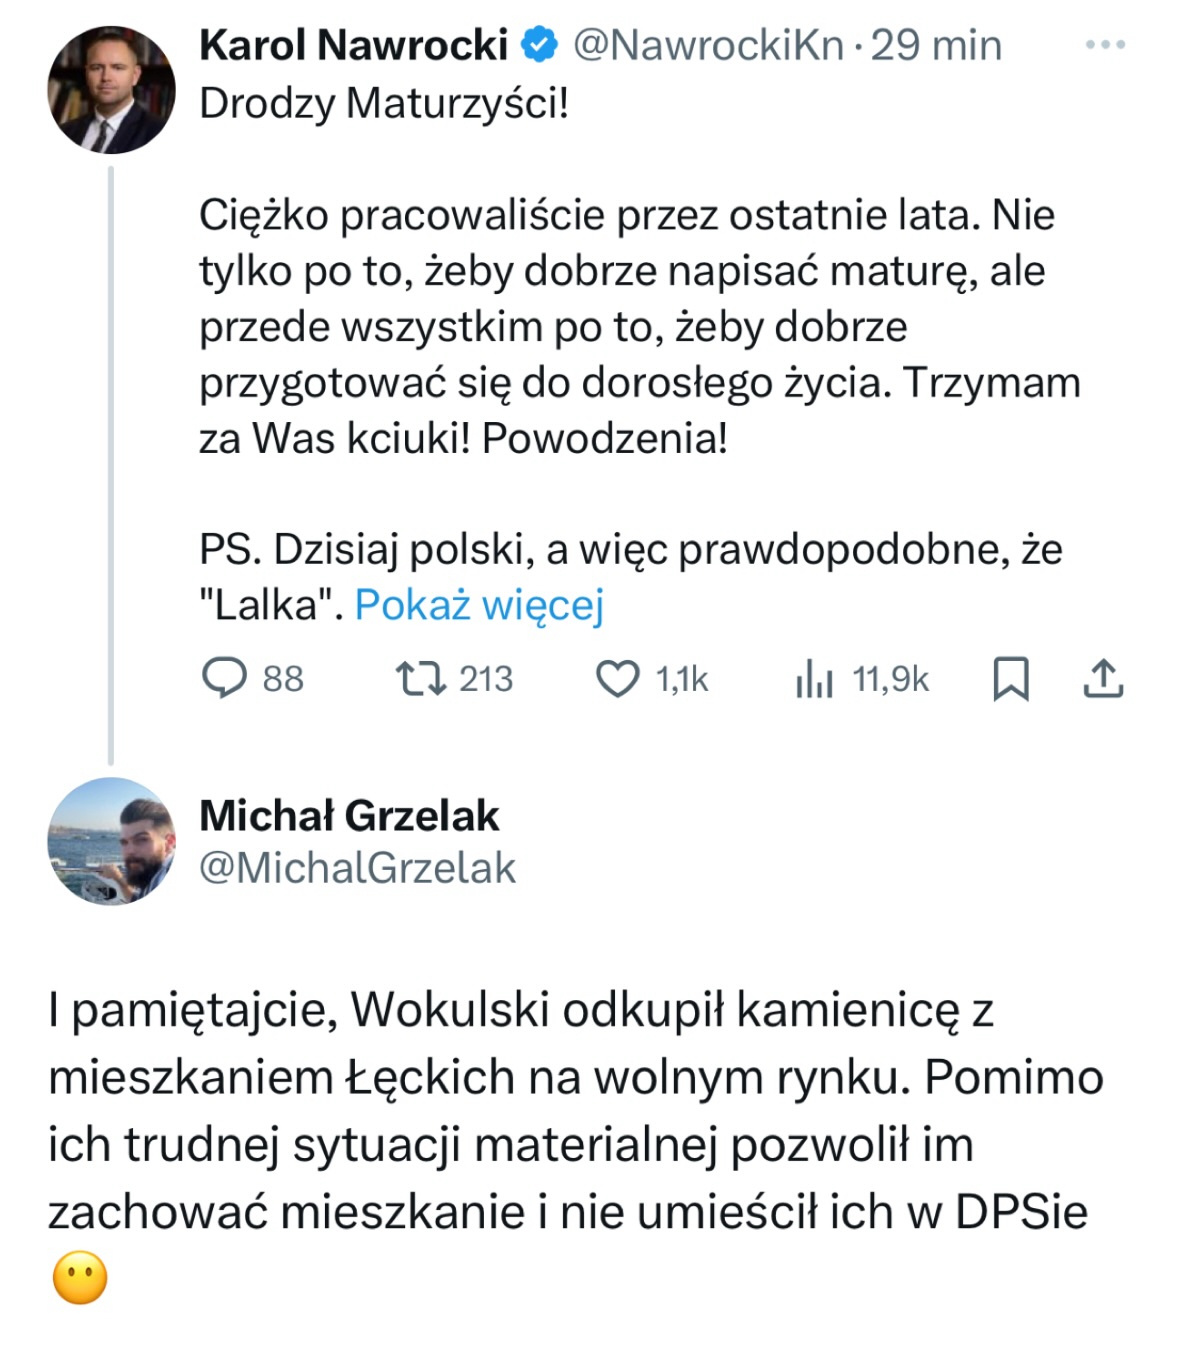Like the tweet with heart icon
This screenshot has height=1365, width=1179.
point(617,679)
